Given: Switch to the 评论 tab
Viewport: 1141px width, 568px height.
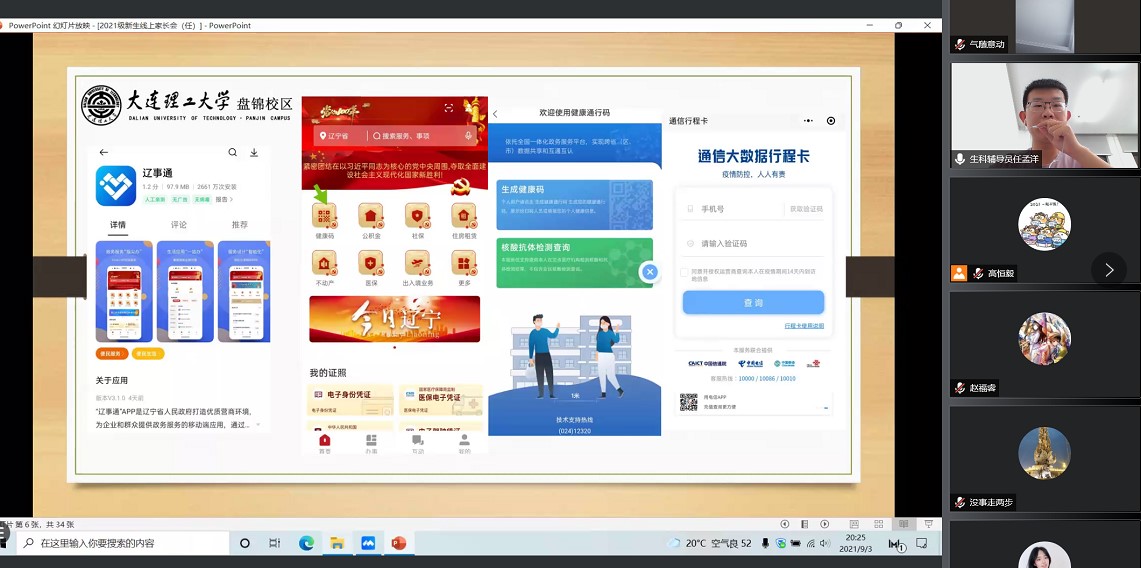Looking at the screenshot, I should click(179, 225).
